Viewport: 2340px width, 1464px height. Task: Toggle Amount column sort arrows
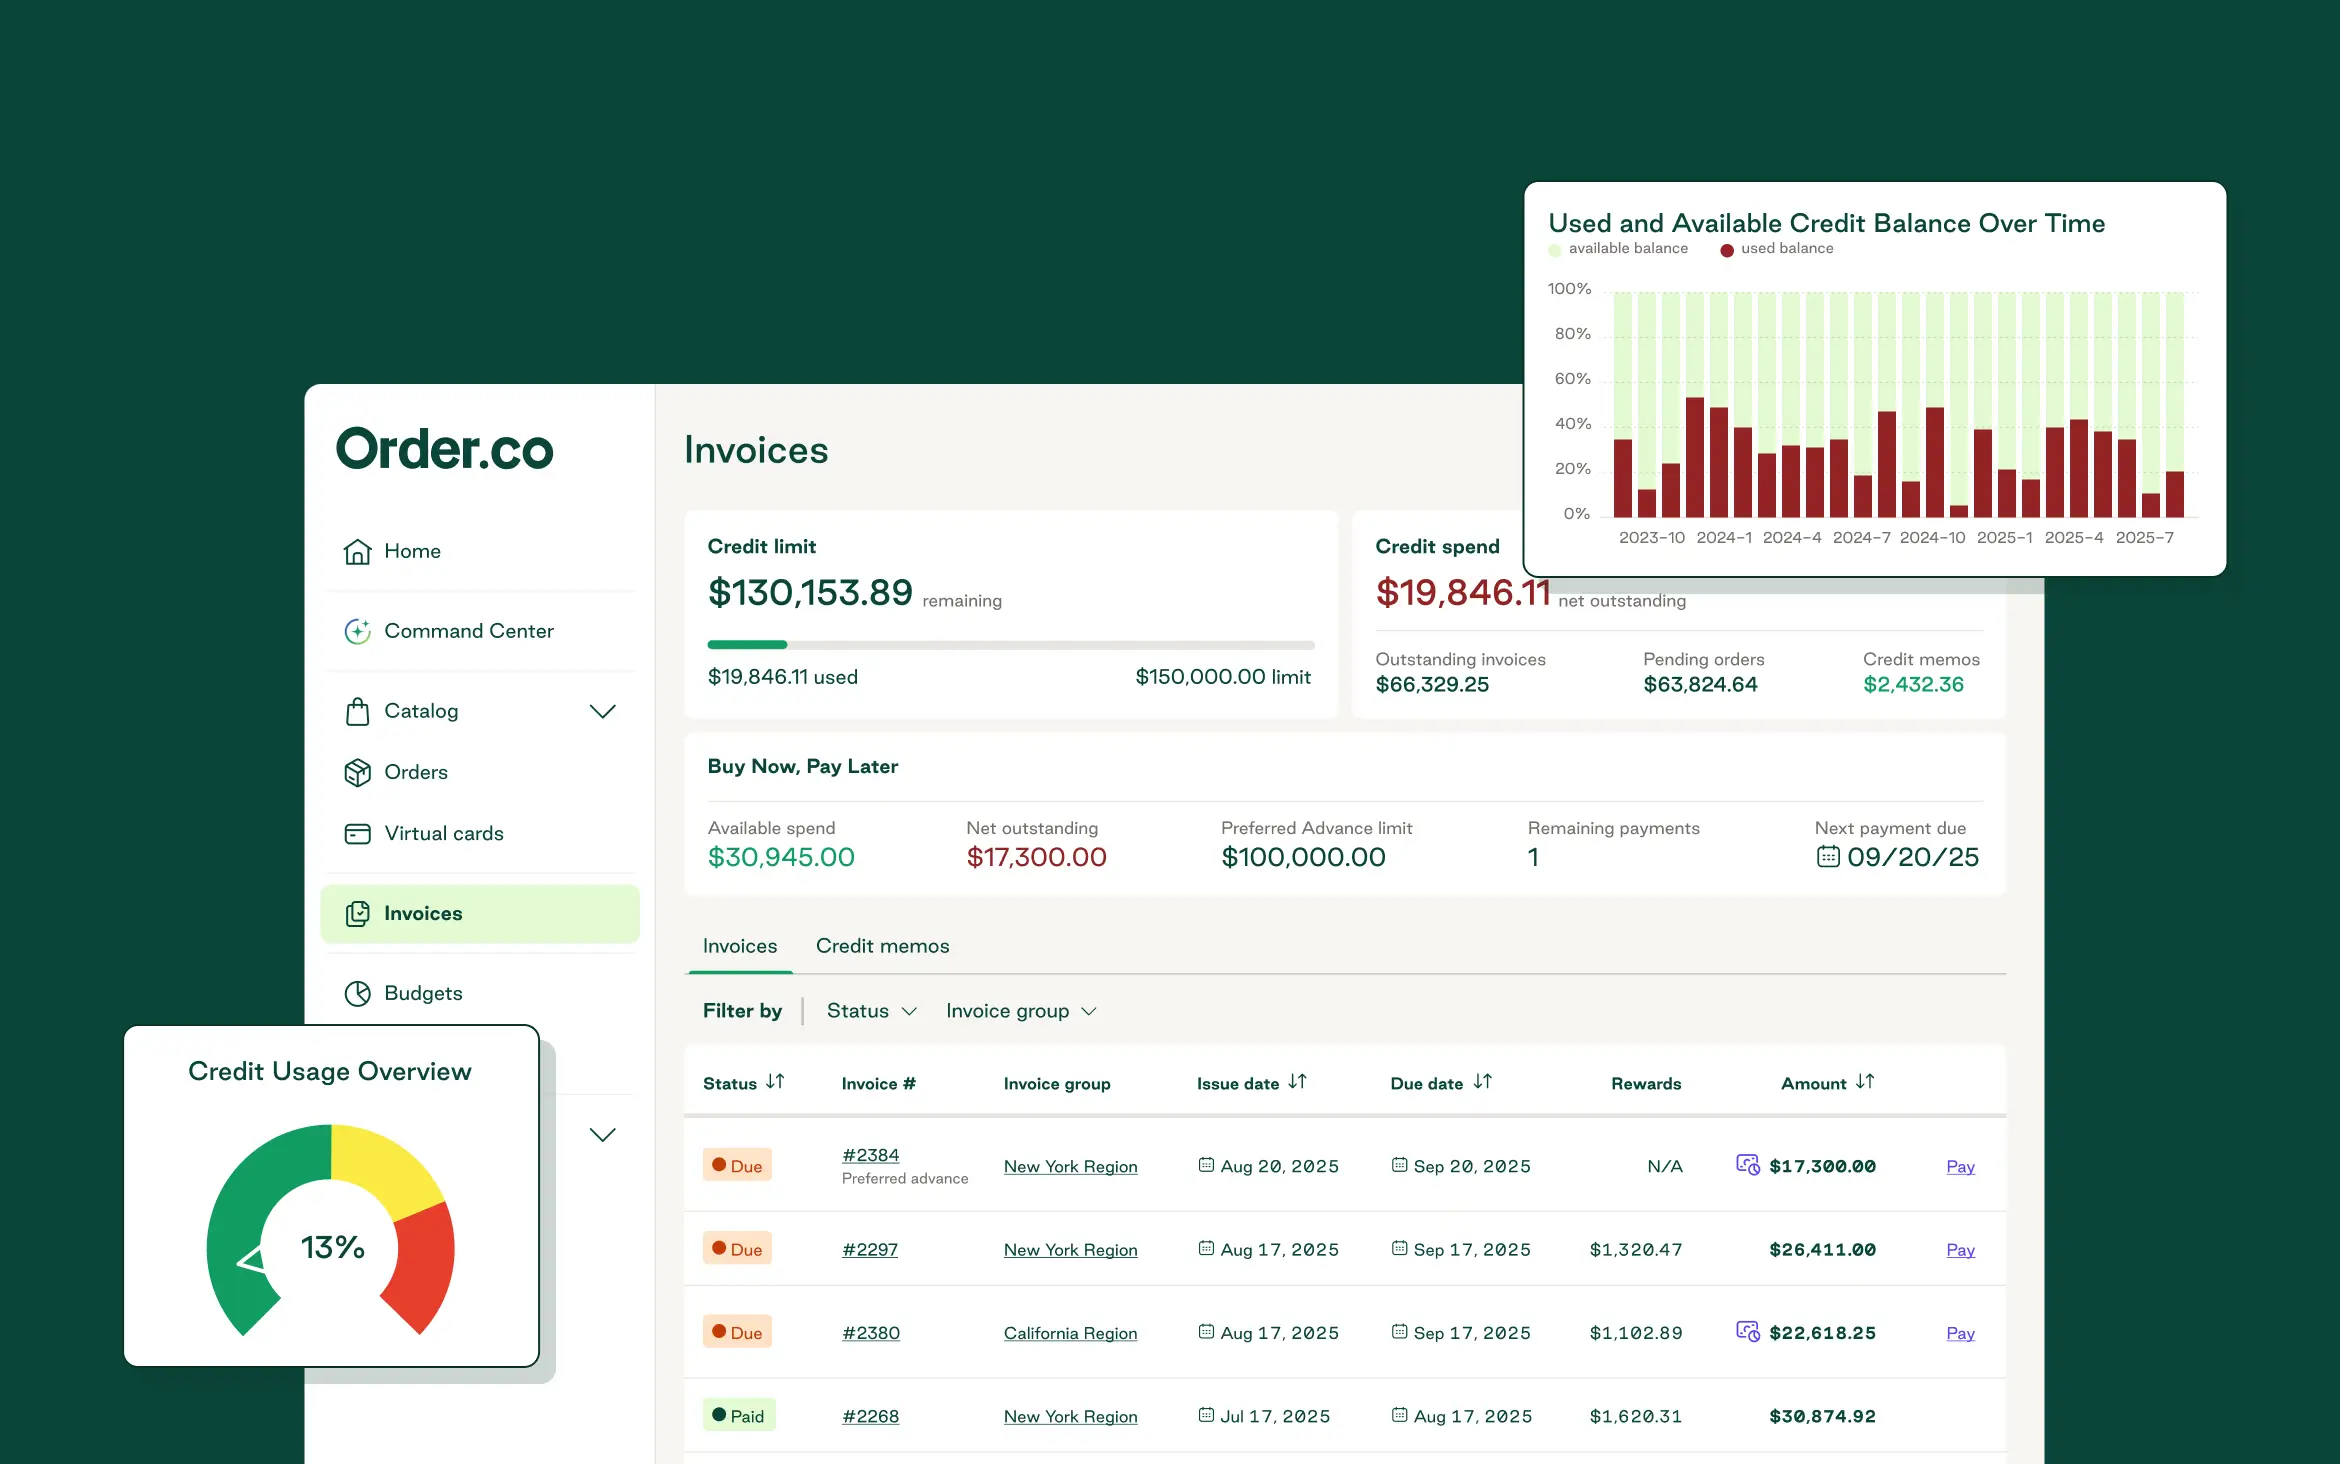click(1865, 1082)
